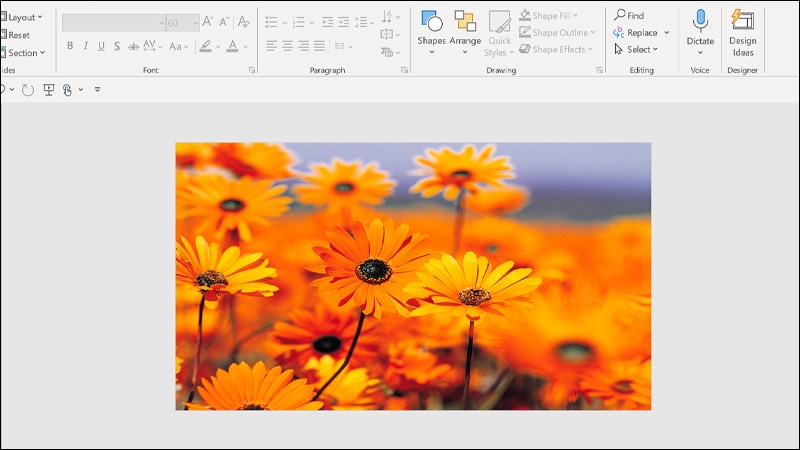Click the Redo/Repeat icon
The image size is (800, 450).
coord(28,90)
